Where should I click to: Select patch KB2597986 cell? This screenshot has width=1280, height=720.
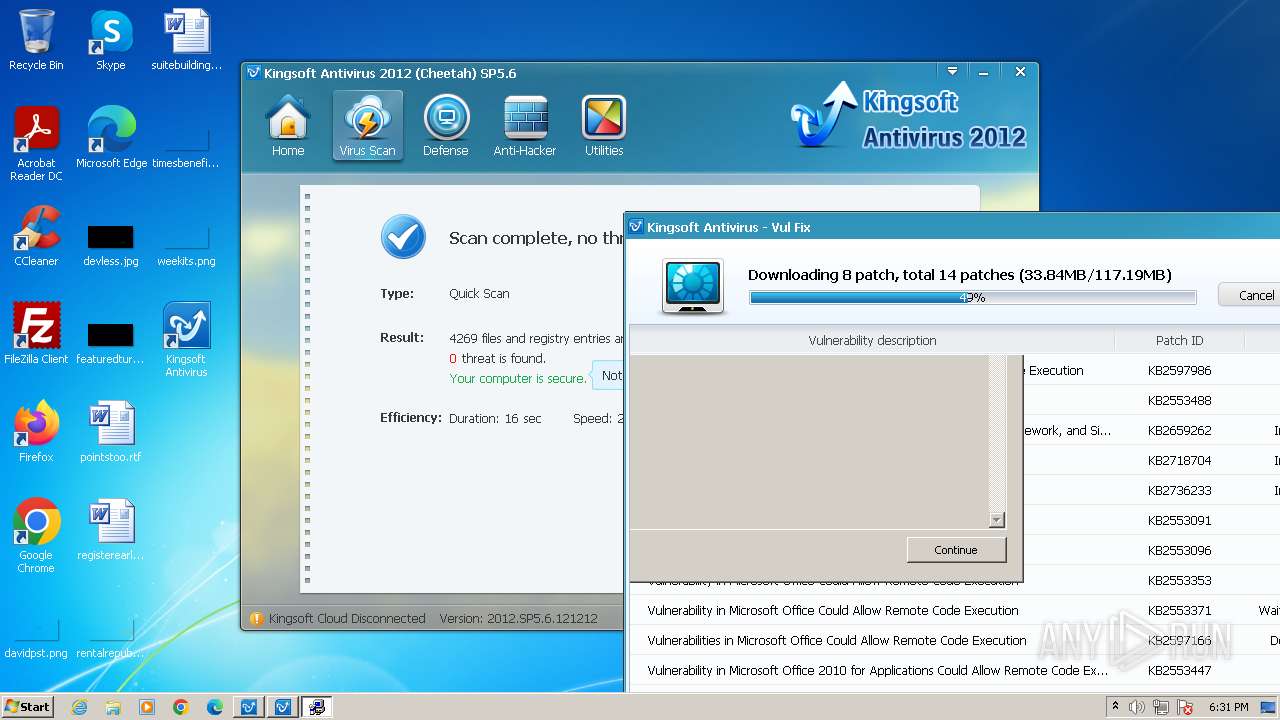click(1180, 370)
